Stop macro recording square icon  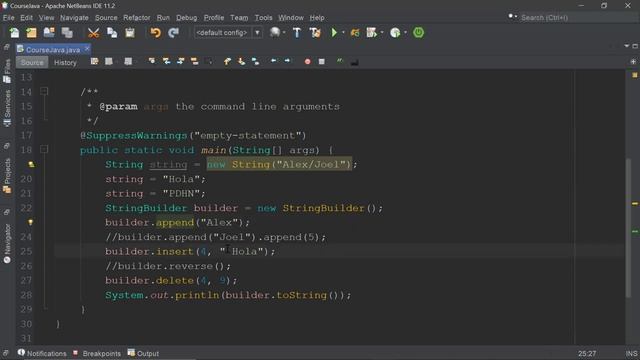[x=322, y=61]
